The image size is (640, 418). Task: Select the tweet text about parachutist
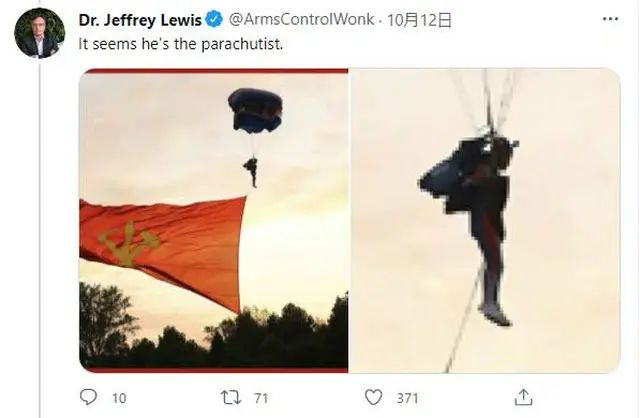[180, 44]
